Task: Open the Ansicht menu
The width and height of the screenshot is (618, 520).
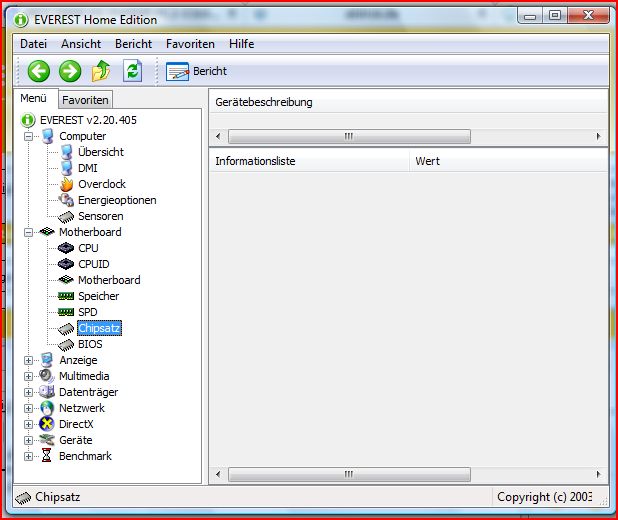Action: (81, 44)
